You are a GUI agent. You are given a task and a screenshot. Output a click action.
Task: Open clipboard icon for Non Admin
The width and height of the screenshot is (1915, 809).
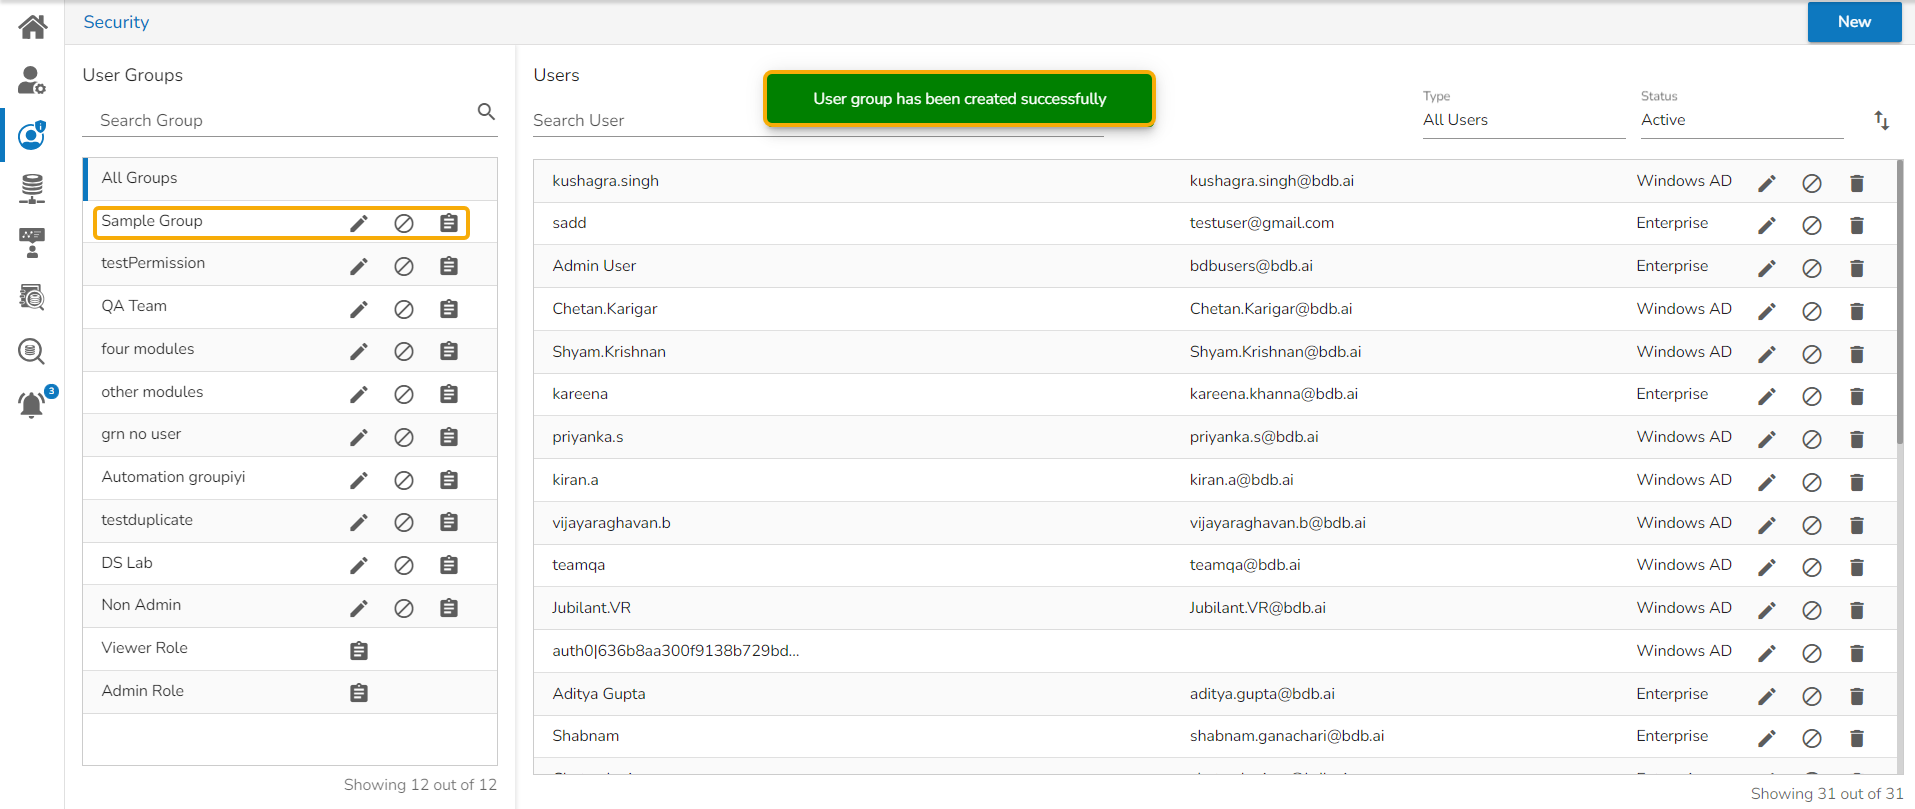449,608
